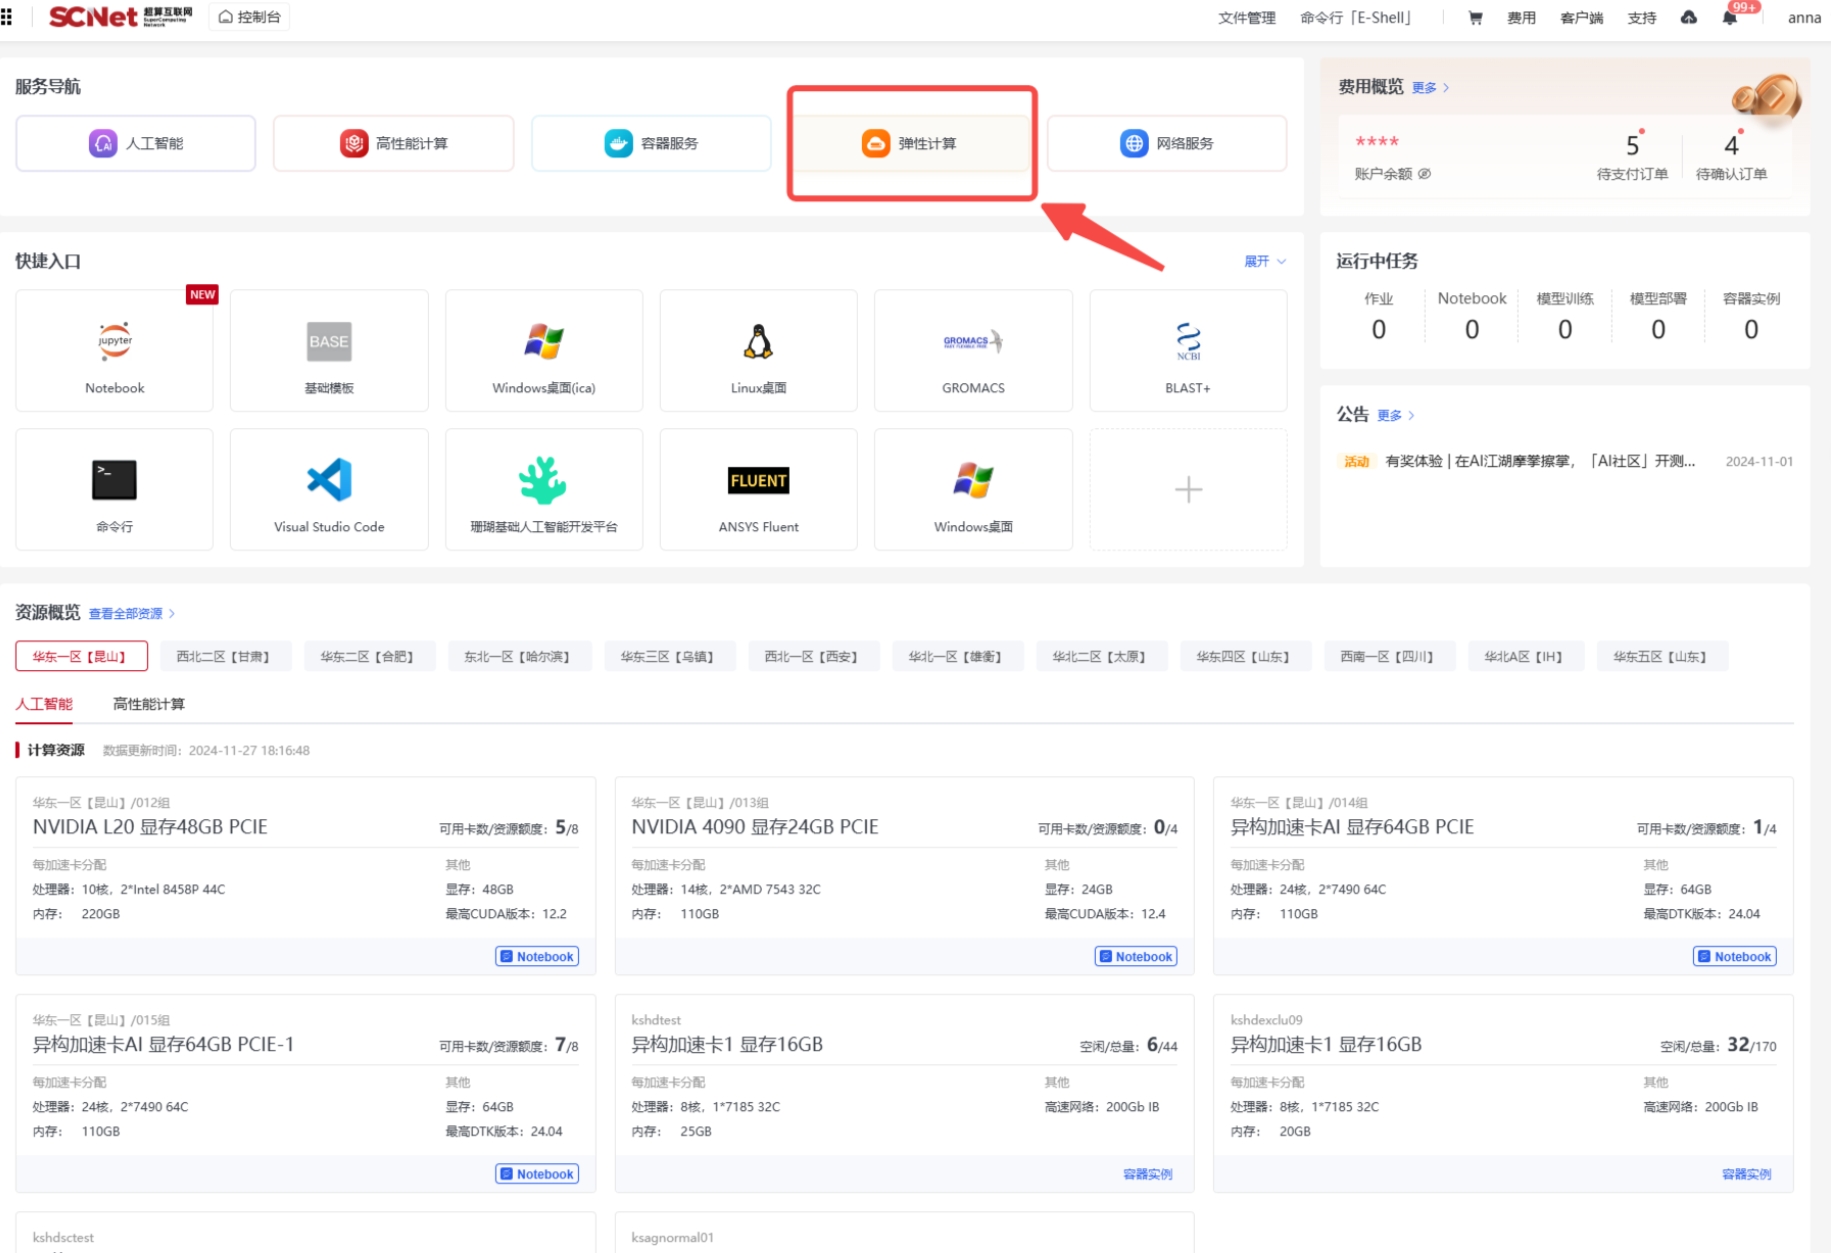
Task: Open the notification bell
Action: [1729, 18]
